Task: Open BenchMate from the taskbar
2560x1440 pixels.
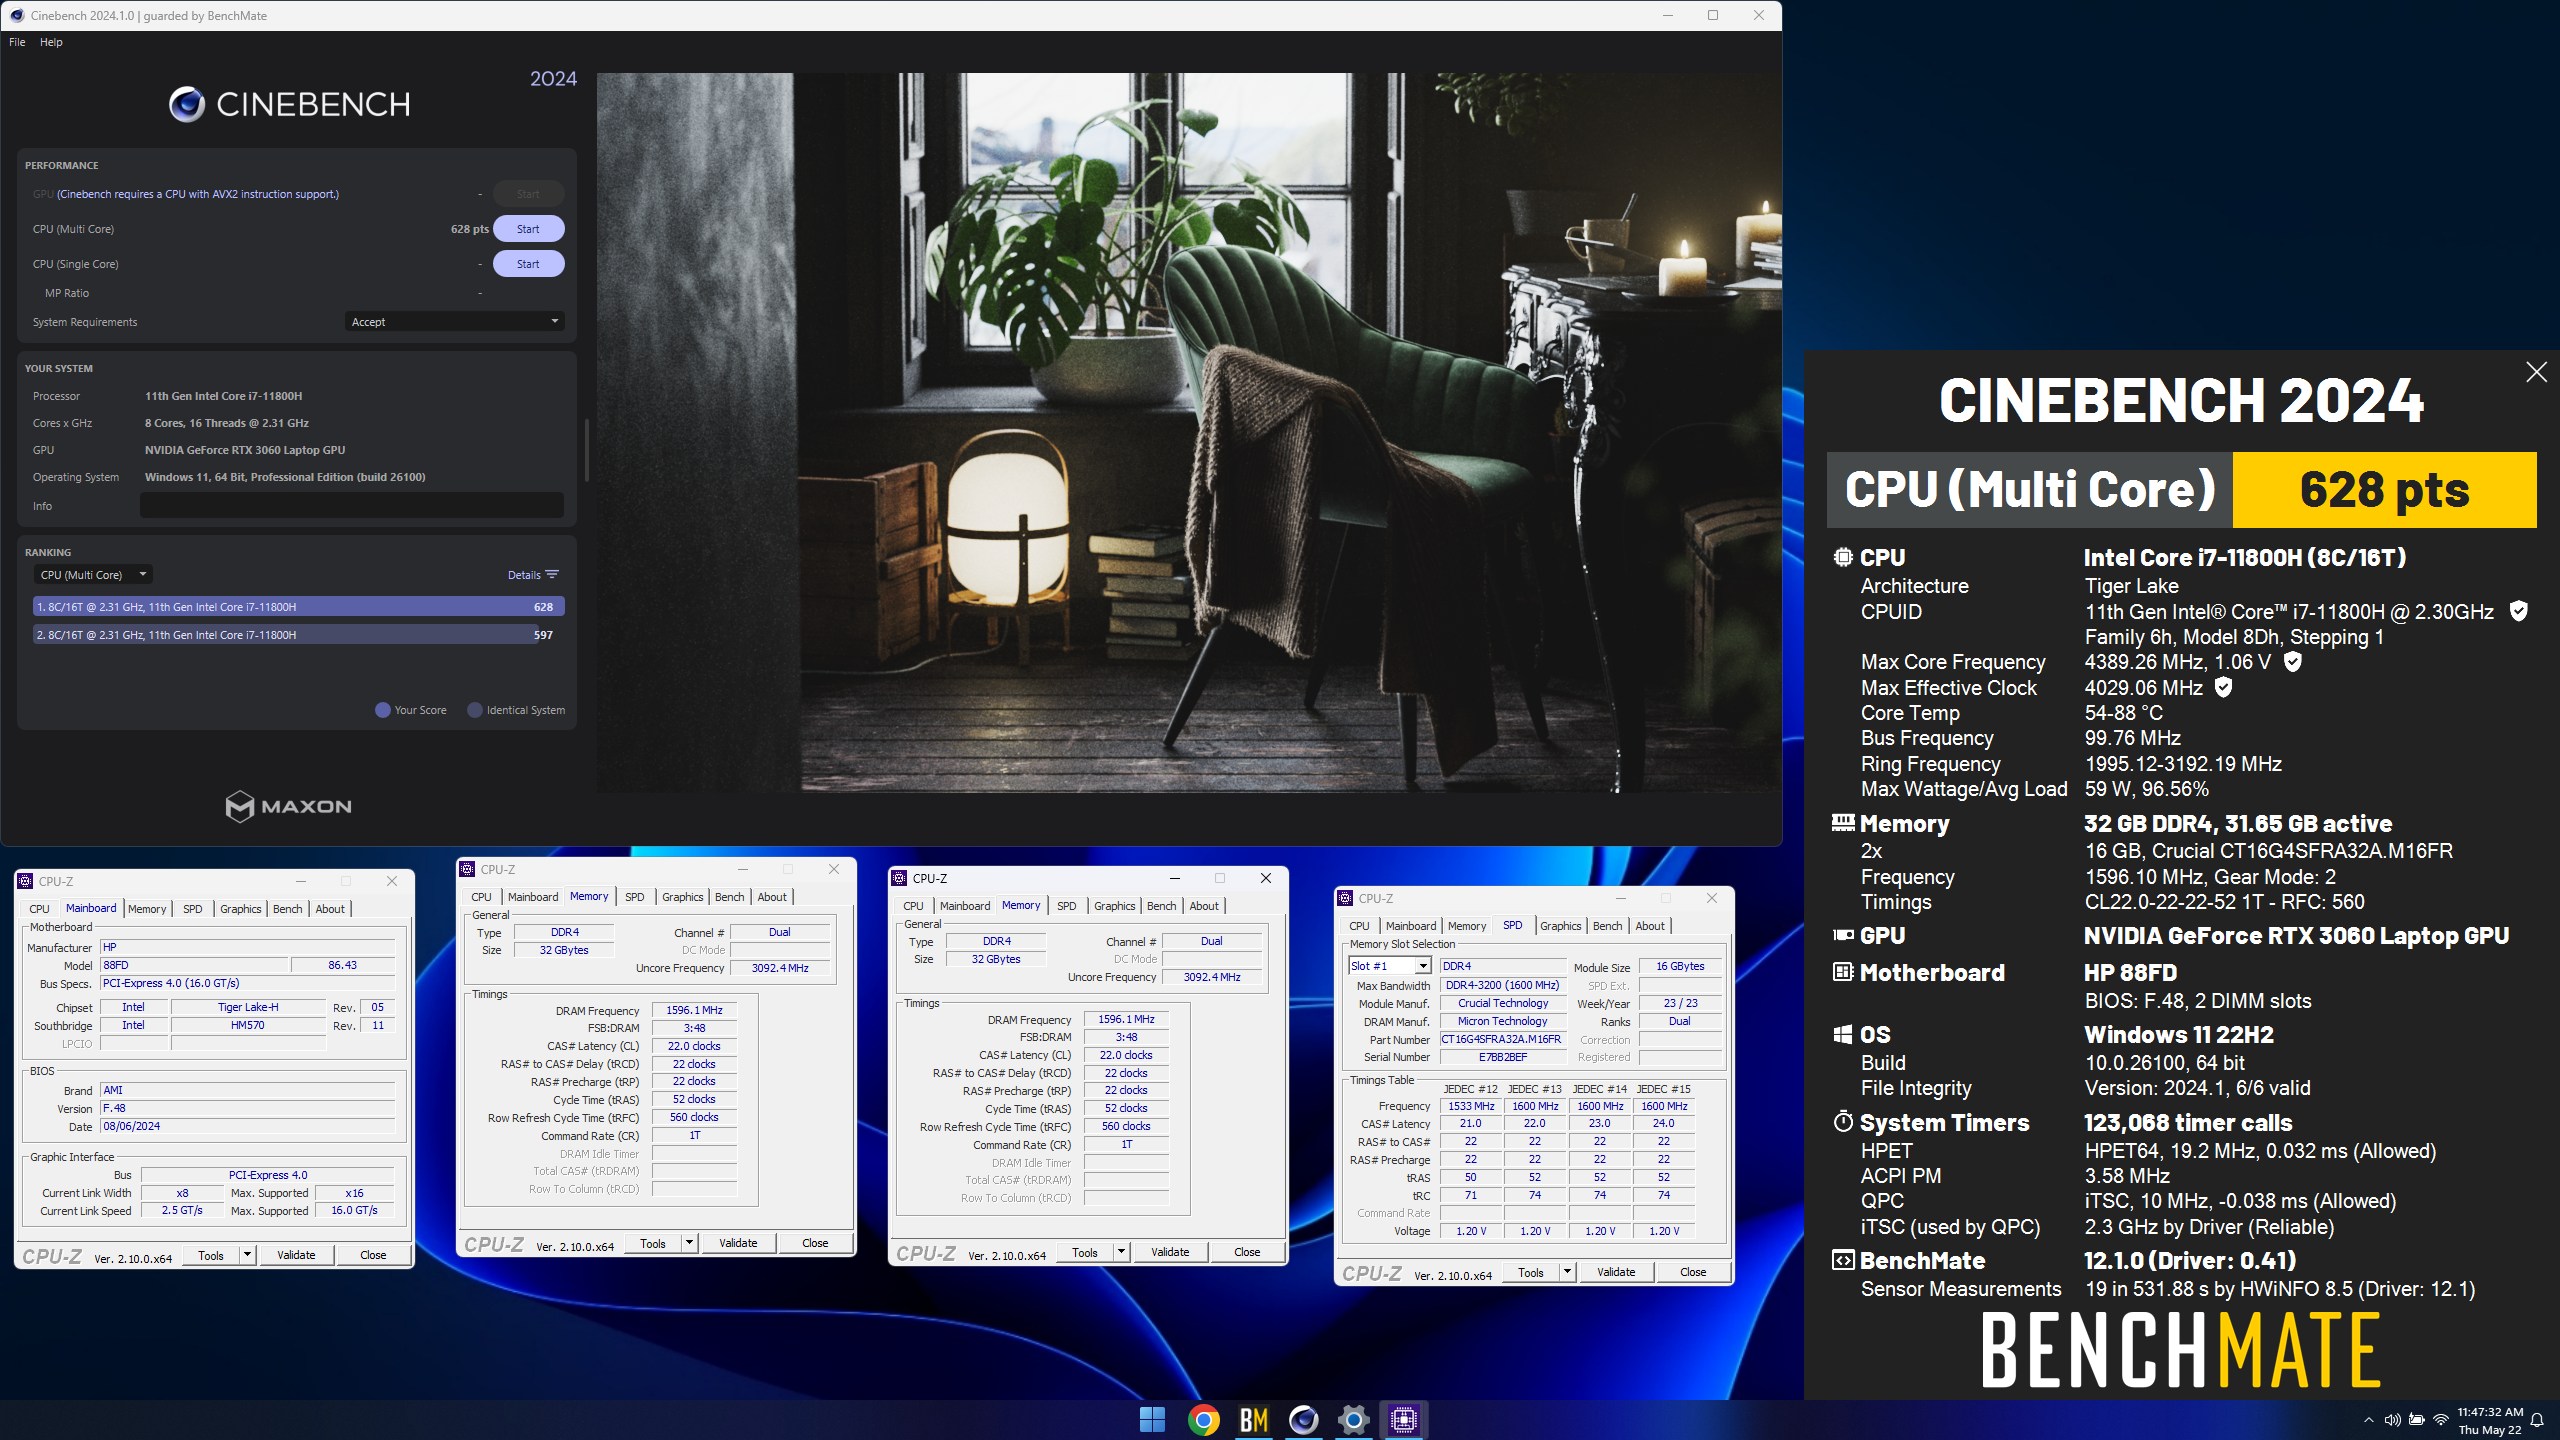Action: click(1253, 1419)
